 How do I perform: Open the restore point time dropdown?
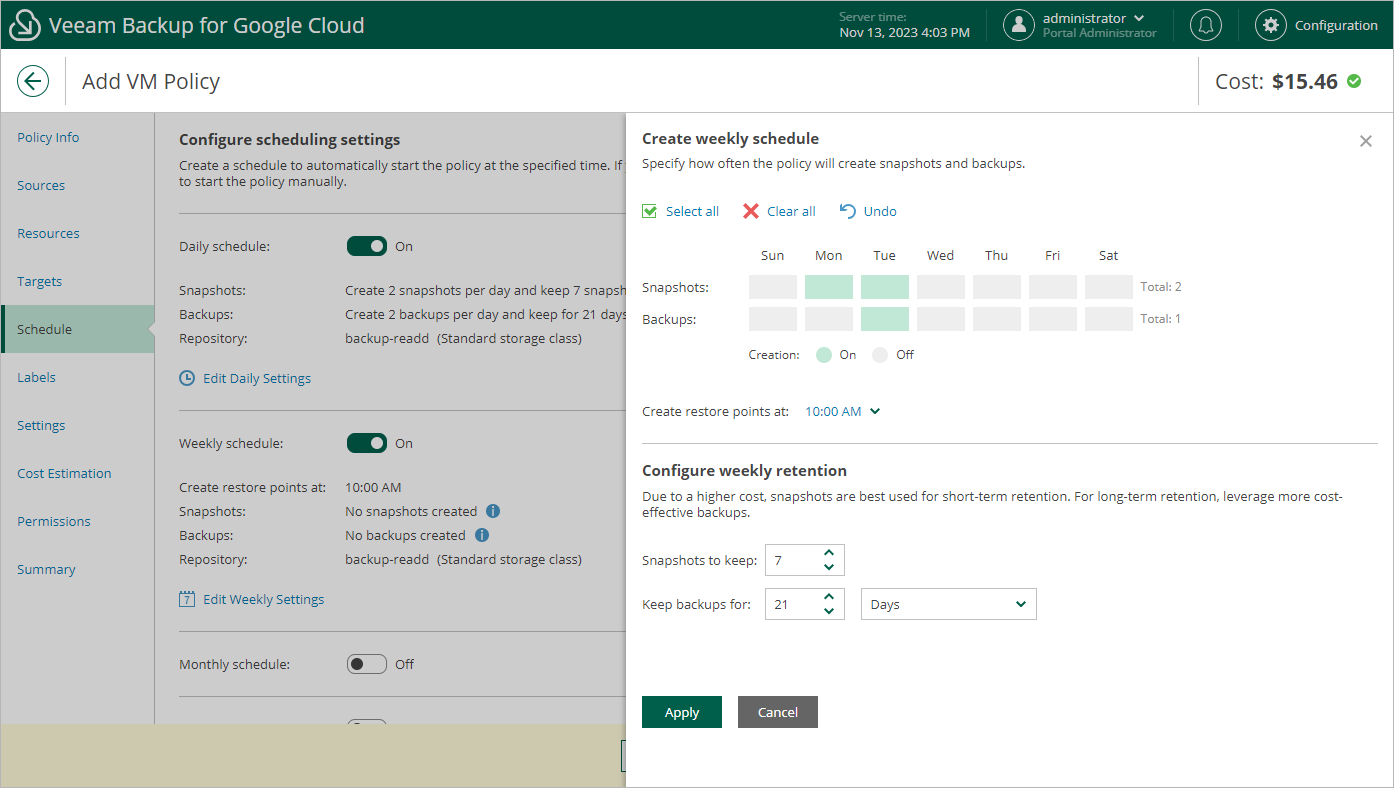(843, 411)
